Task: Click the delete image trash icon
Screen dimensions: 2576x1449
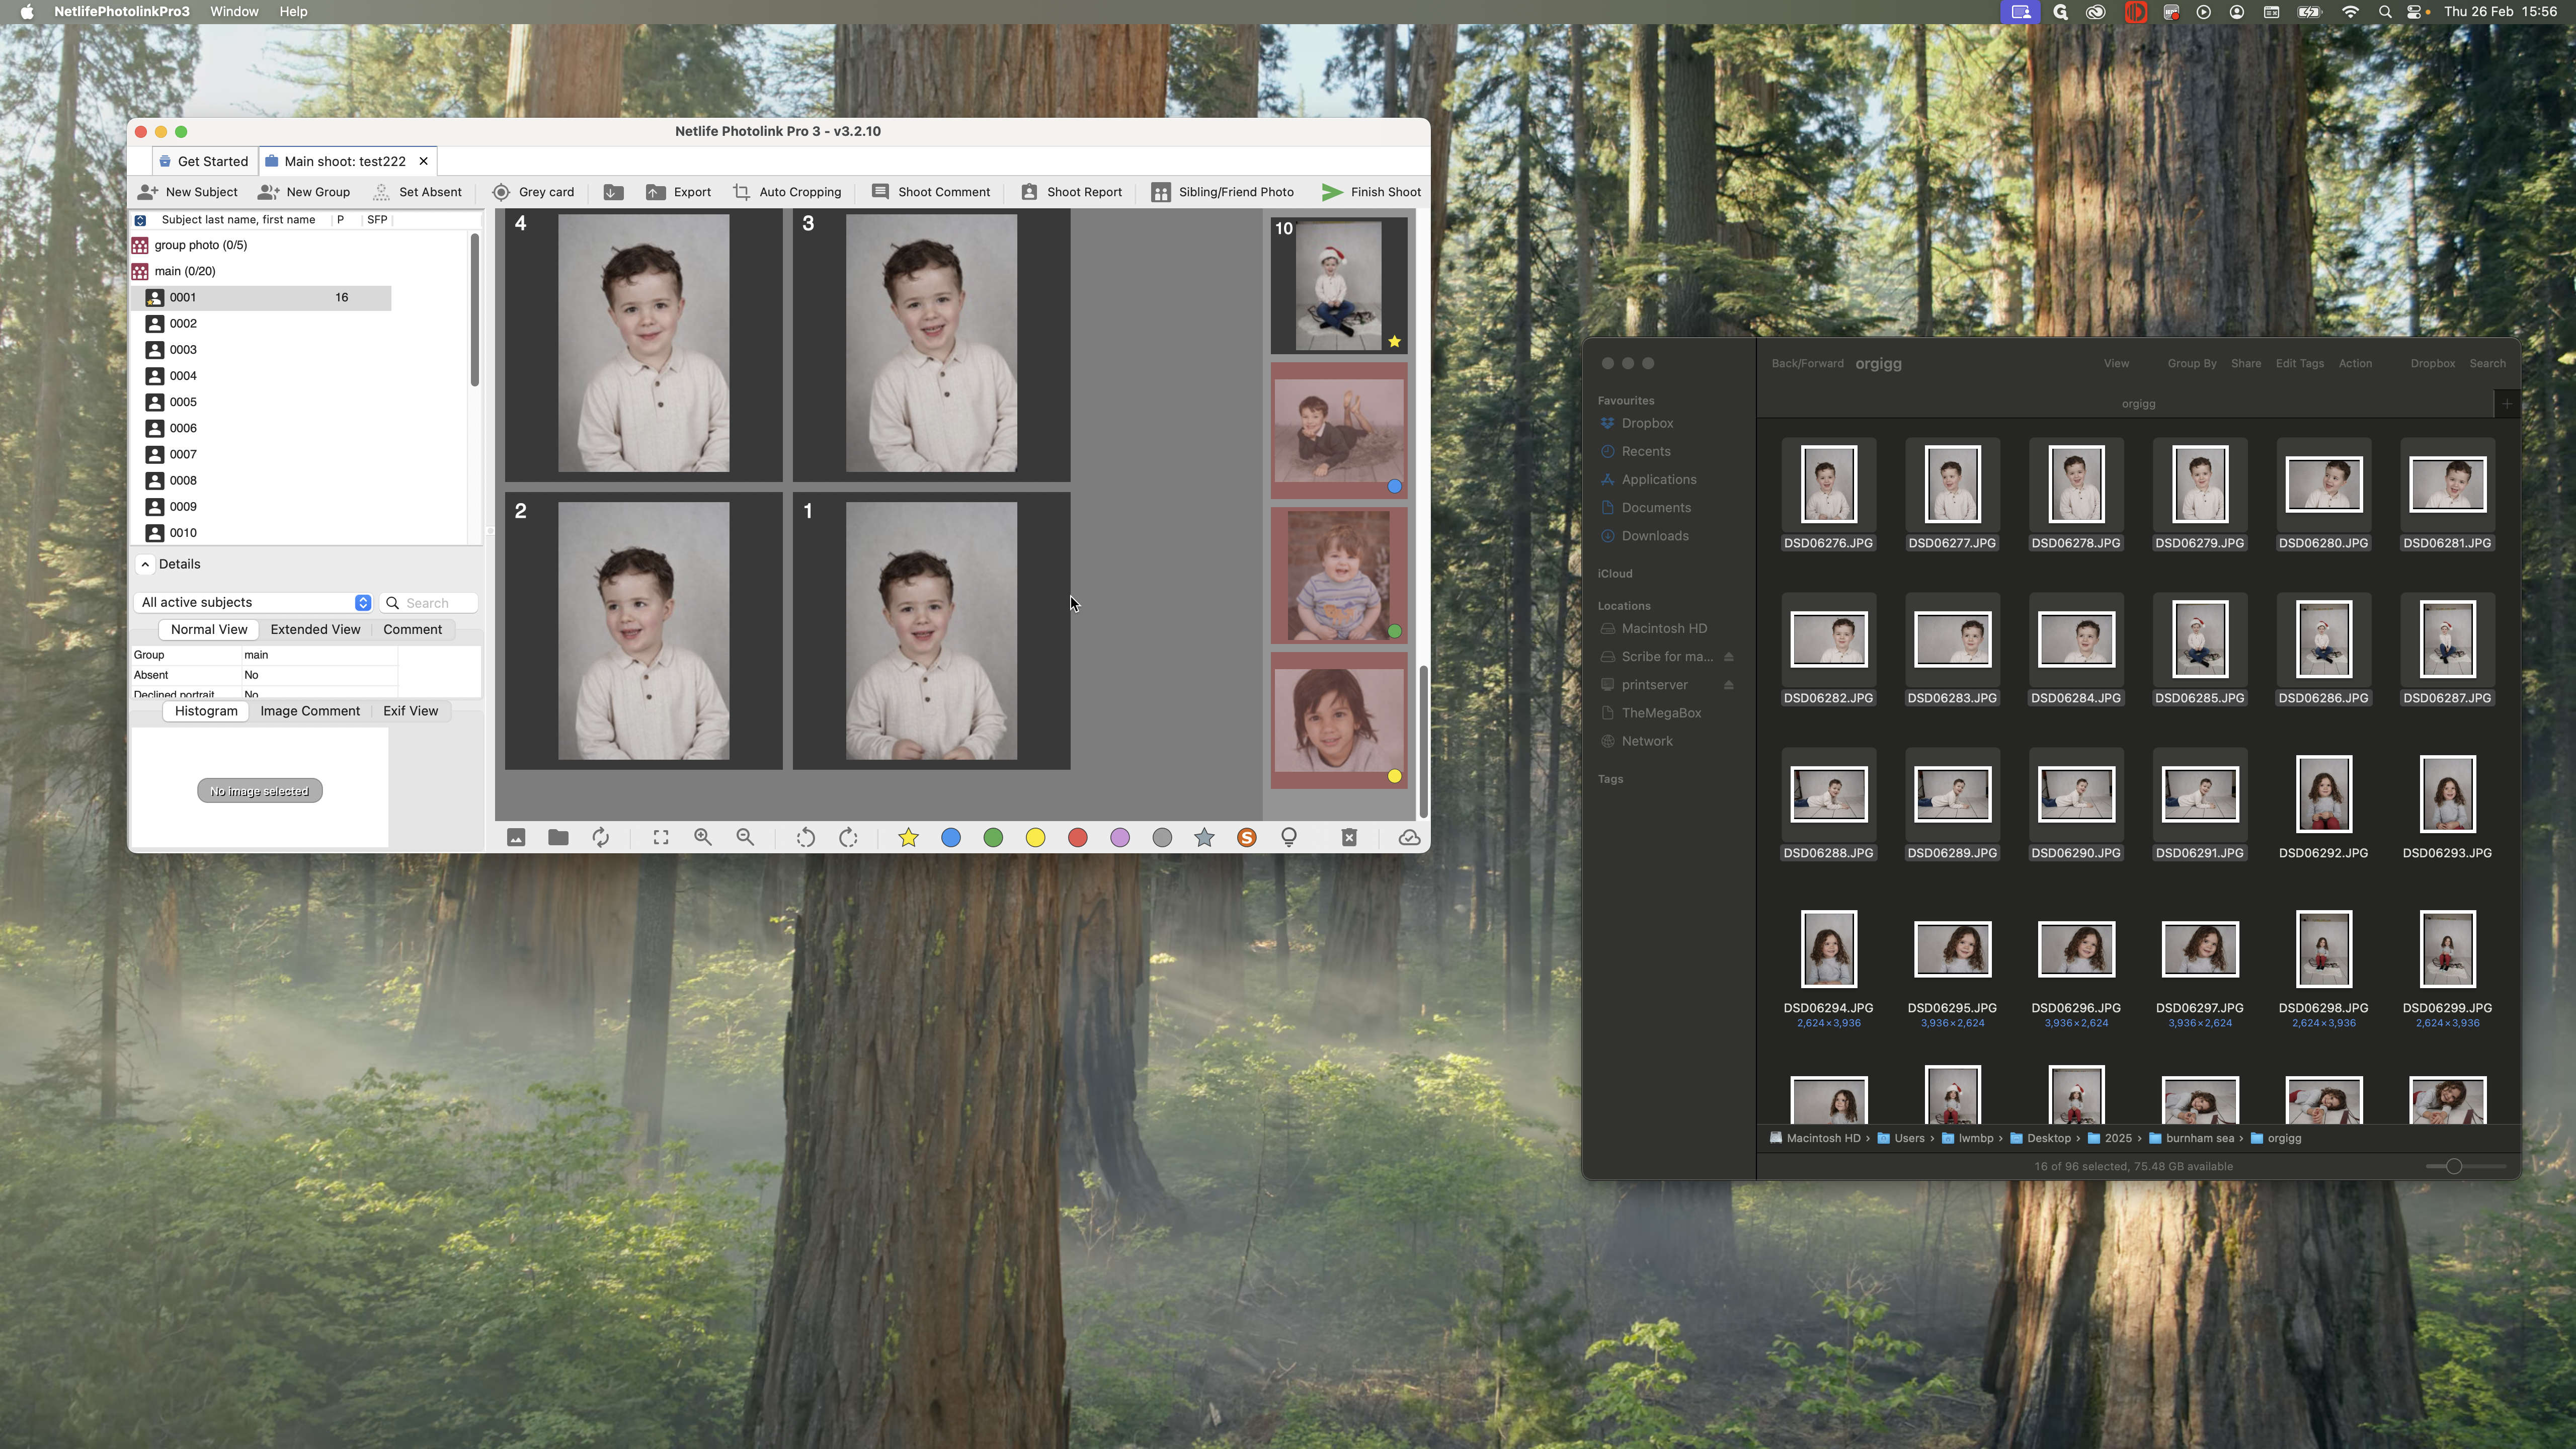Action: tap(1349, 838)
